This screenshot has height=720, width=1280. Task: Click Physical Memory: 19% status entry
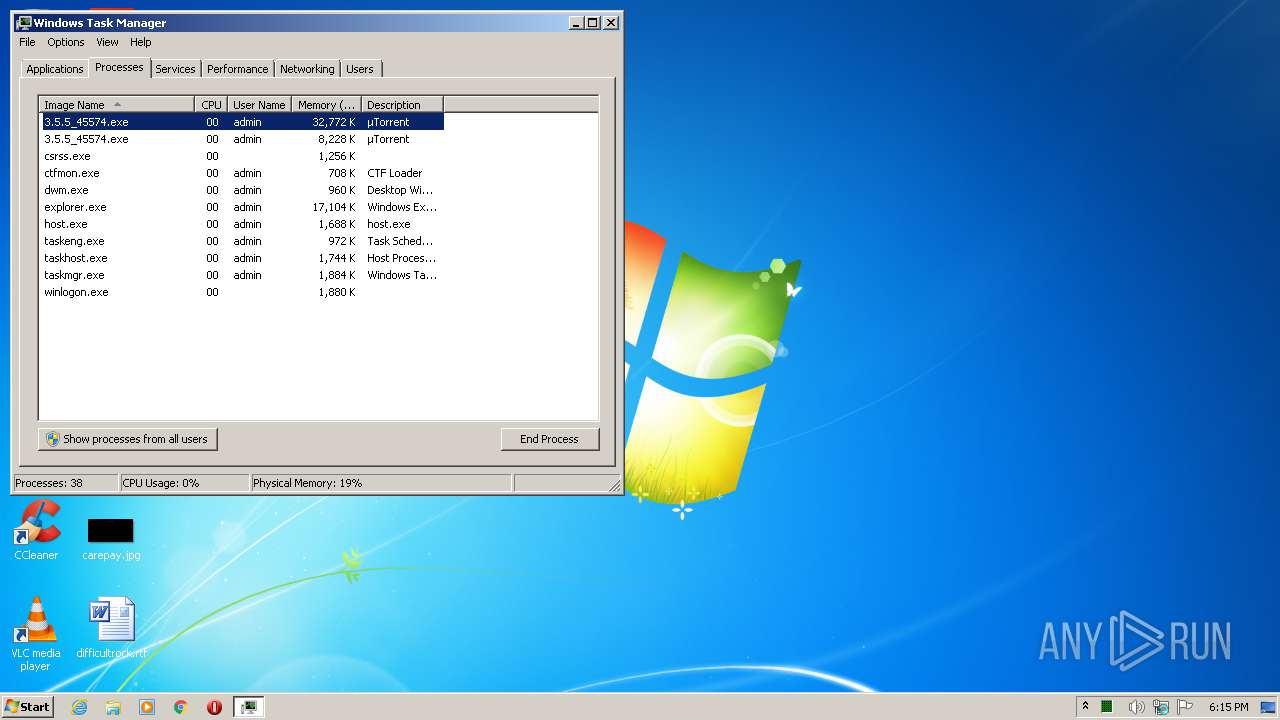pos(381,483)
